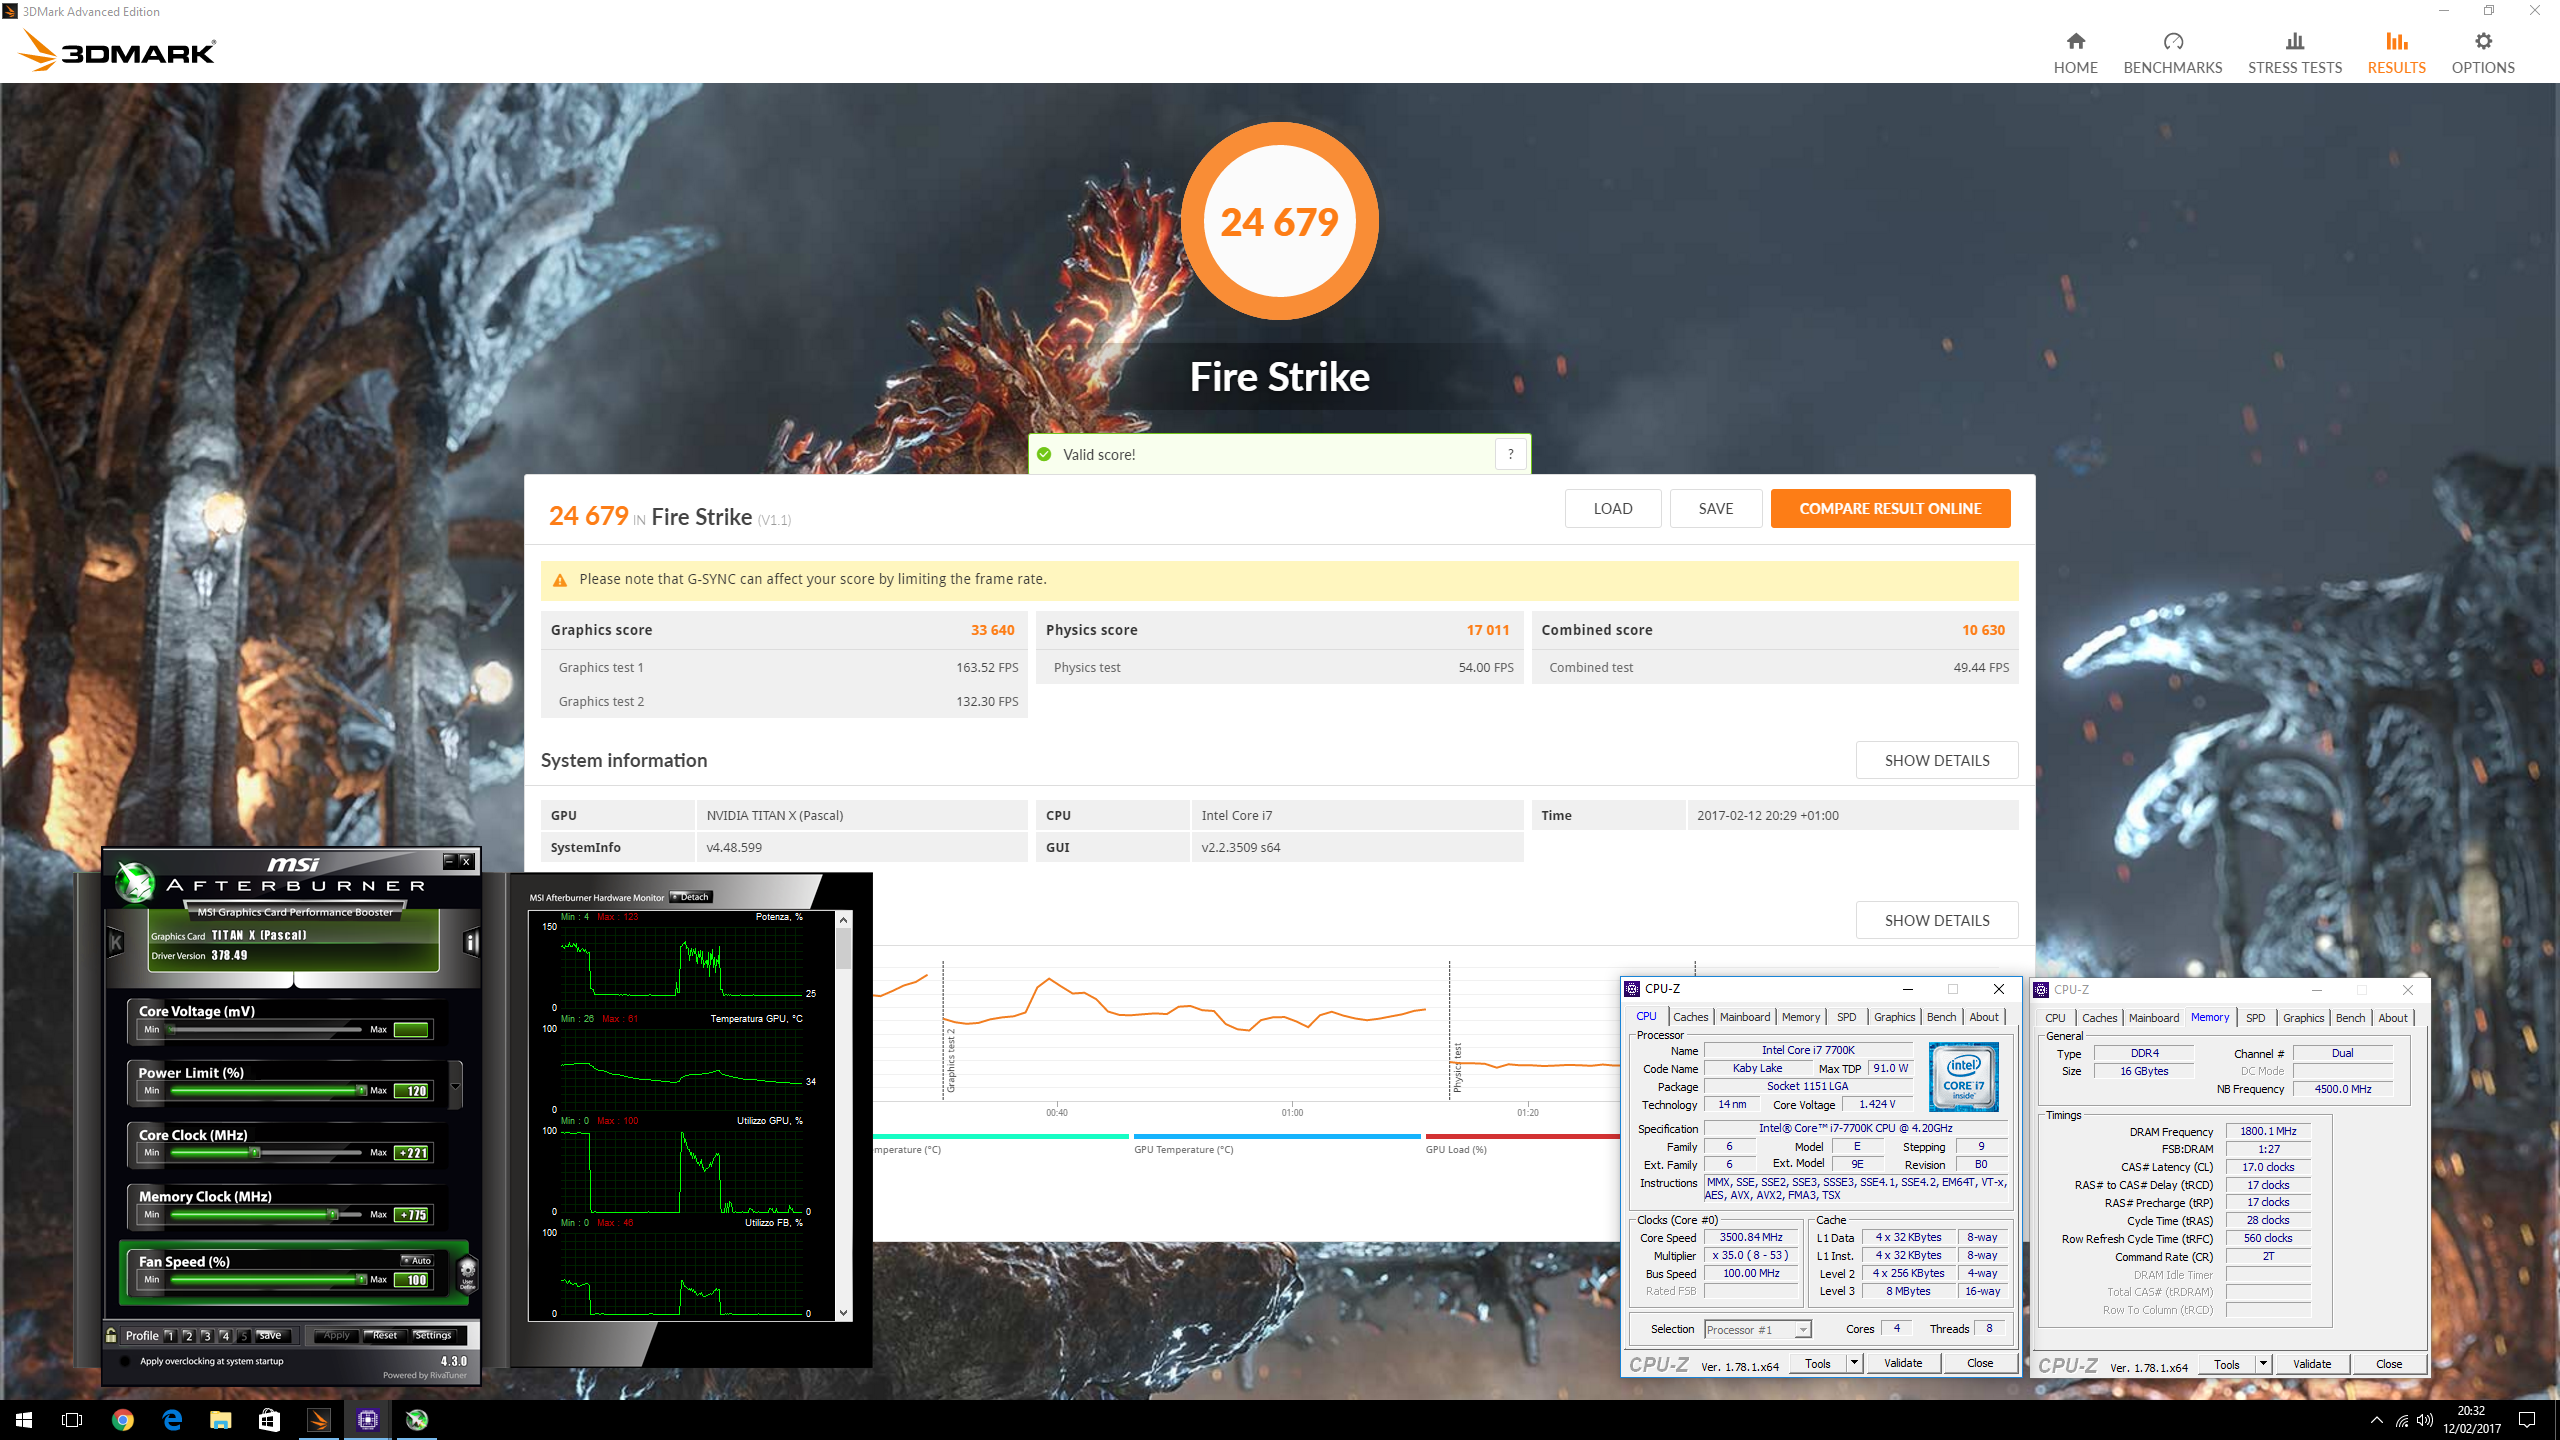The height and width of the screenshot is (1440, 2560).
Task: Expand the Power Limit dropdown arrow
Action: [x=456, y=1086]
